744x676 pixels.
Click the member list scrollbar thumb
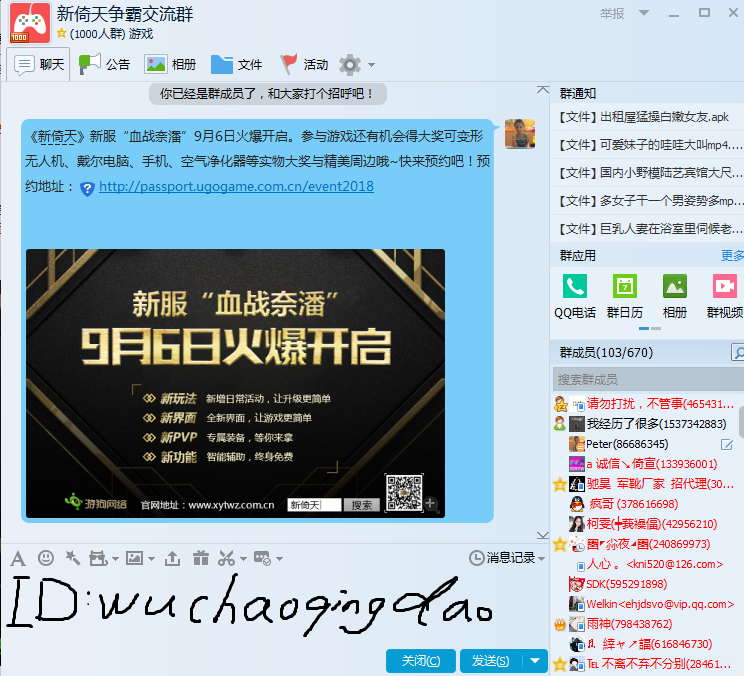pyautogui.click(x=741, y=421)
